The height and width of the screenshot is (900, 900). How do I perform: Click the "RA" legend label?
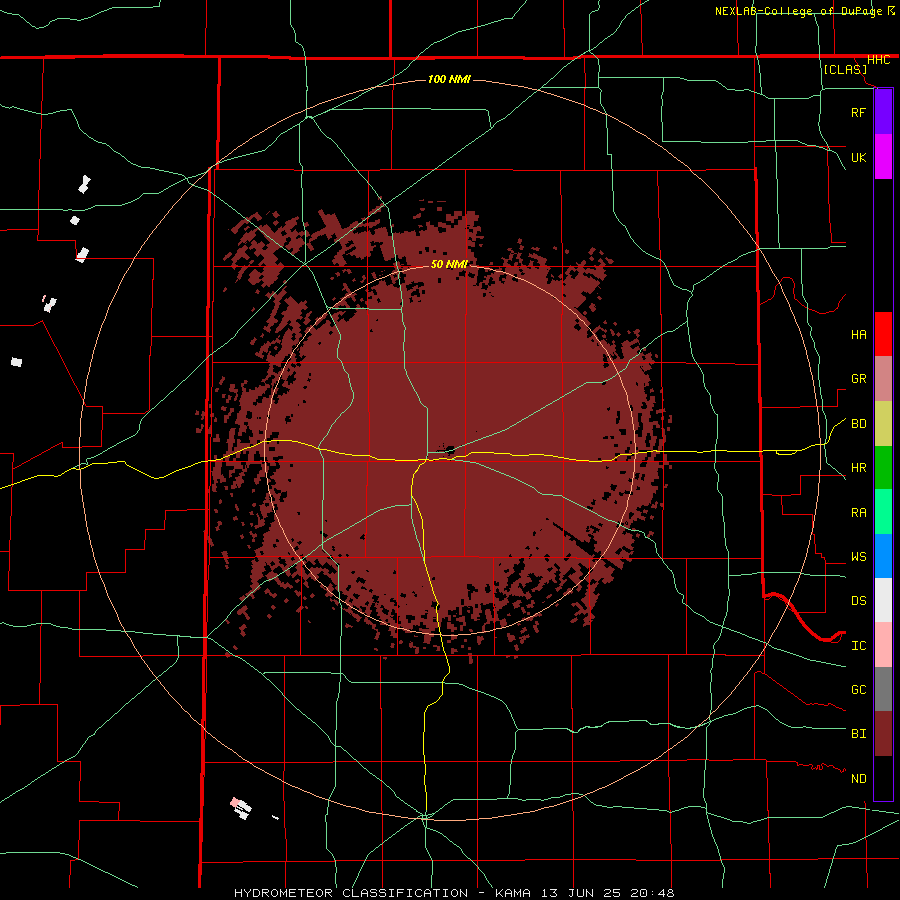(858, 513)
